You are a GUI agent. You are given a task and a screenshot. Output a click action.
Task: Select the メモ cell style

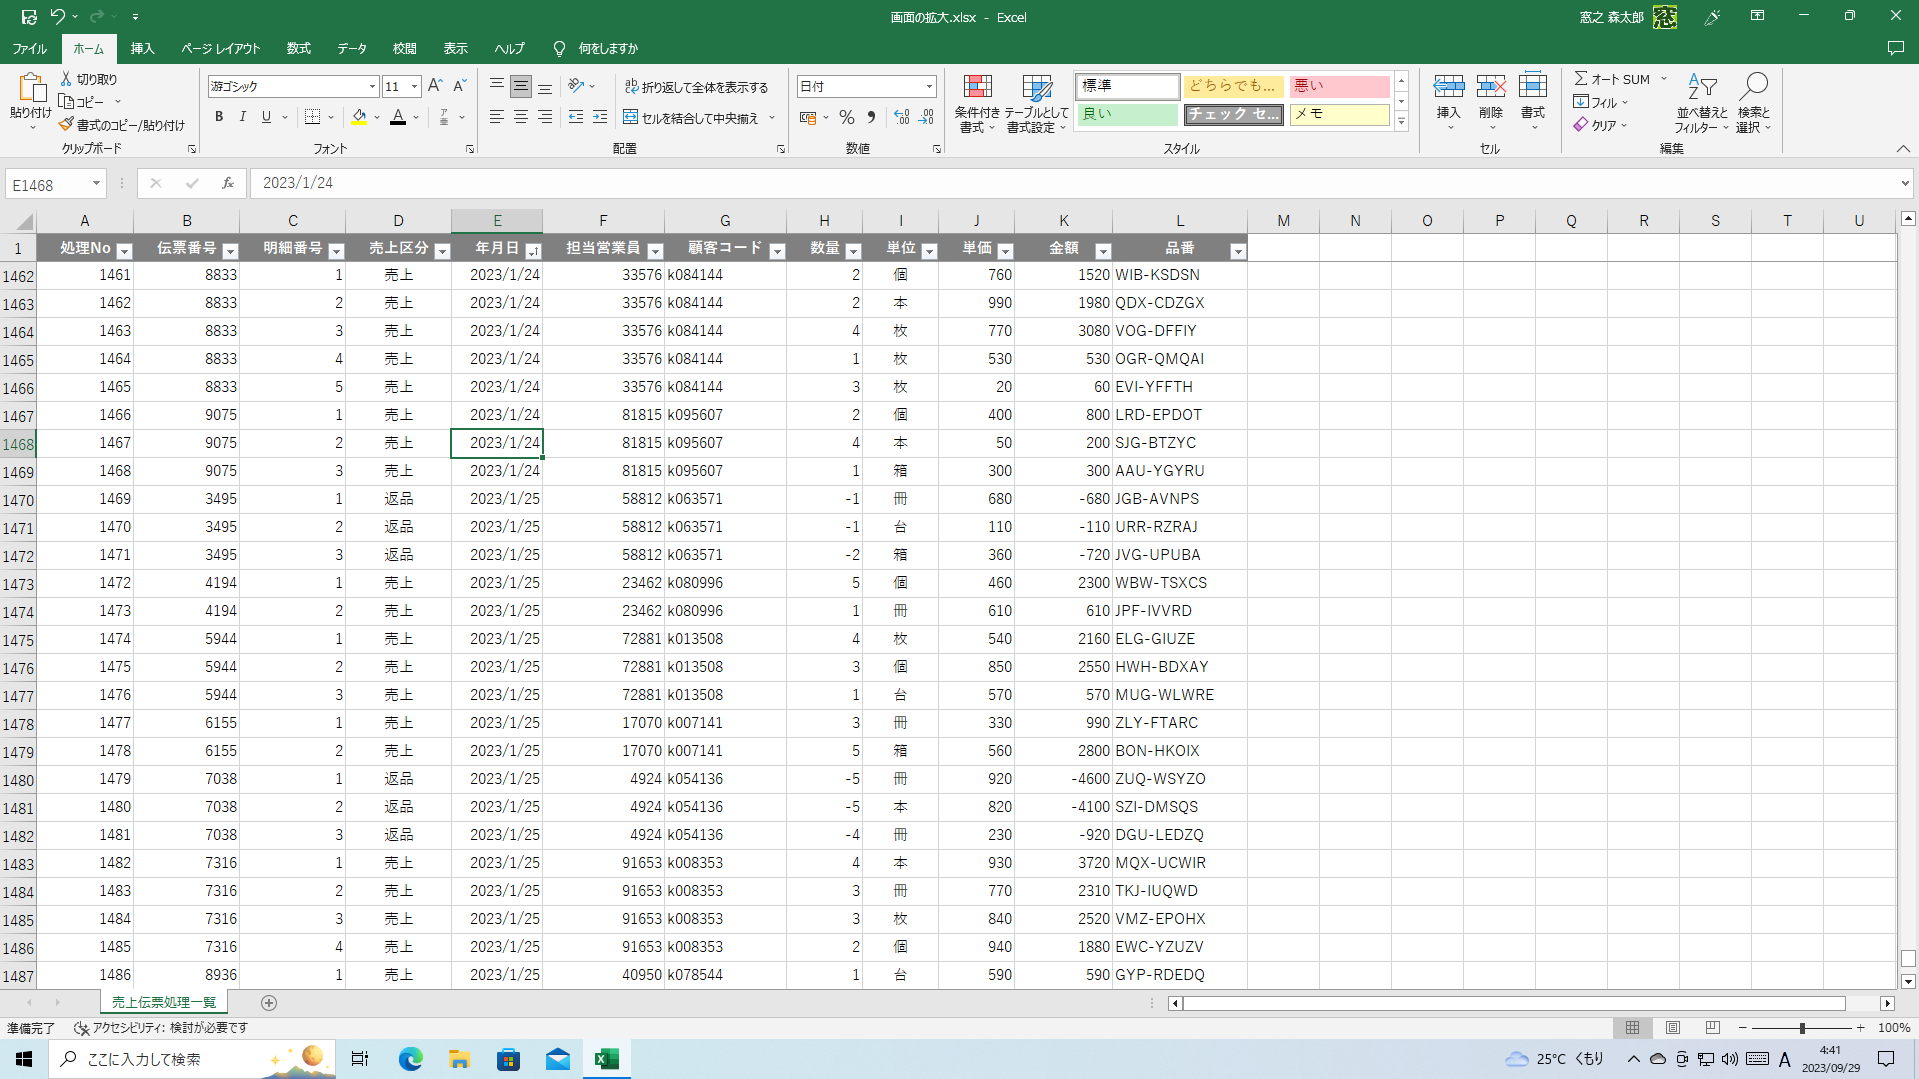1339,114
